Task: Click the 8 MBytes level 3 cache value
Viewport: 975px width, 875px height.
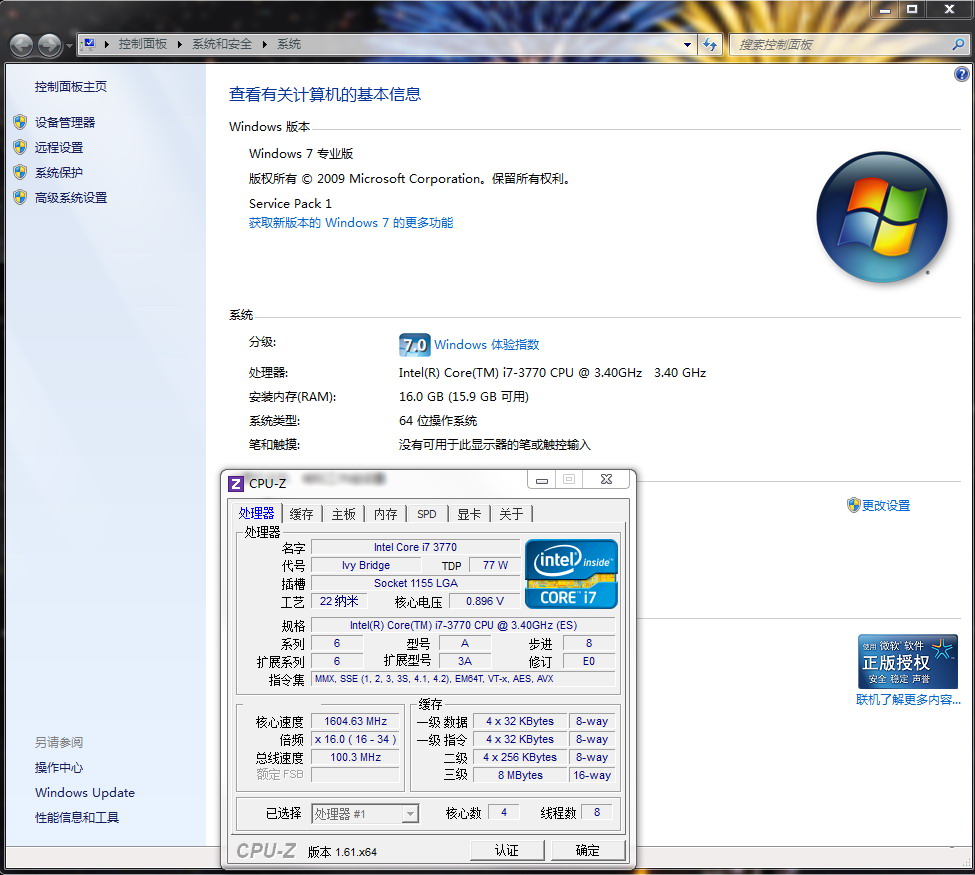Action: pos(520,775)
